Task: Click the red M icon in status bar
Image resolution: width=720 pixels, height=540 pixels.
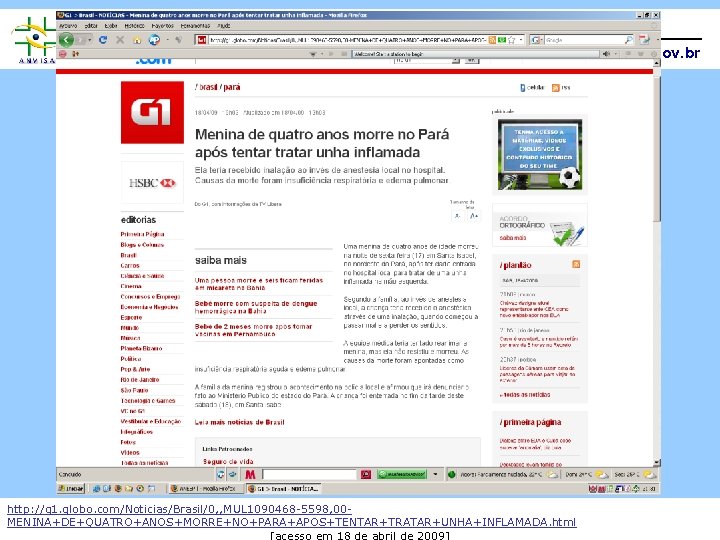Action: coord(250,474)
